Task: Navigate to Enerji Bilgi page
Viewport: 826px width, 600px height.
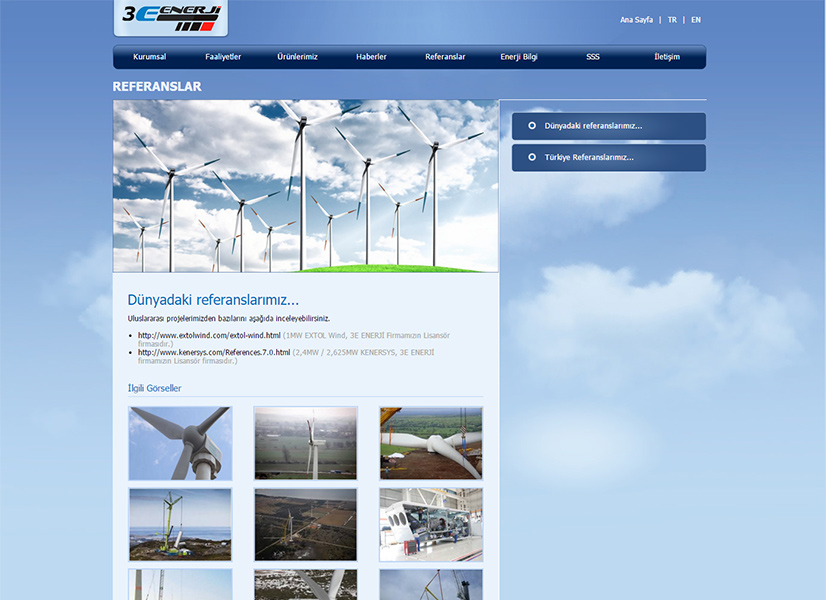Action: click(519, 57)
